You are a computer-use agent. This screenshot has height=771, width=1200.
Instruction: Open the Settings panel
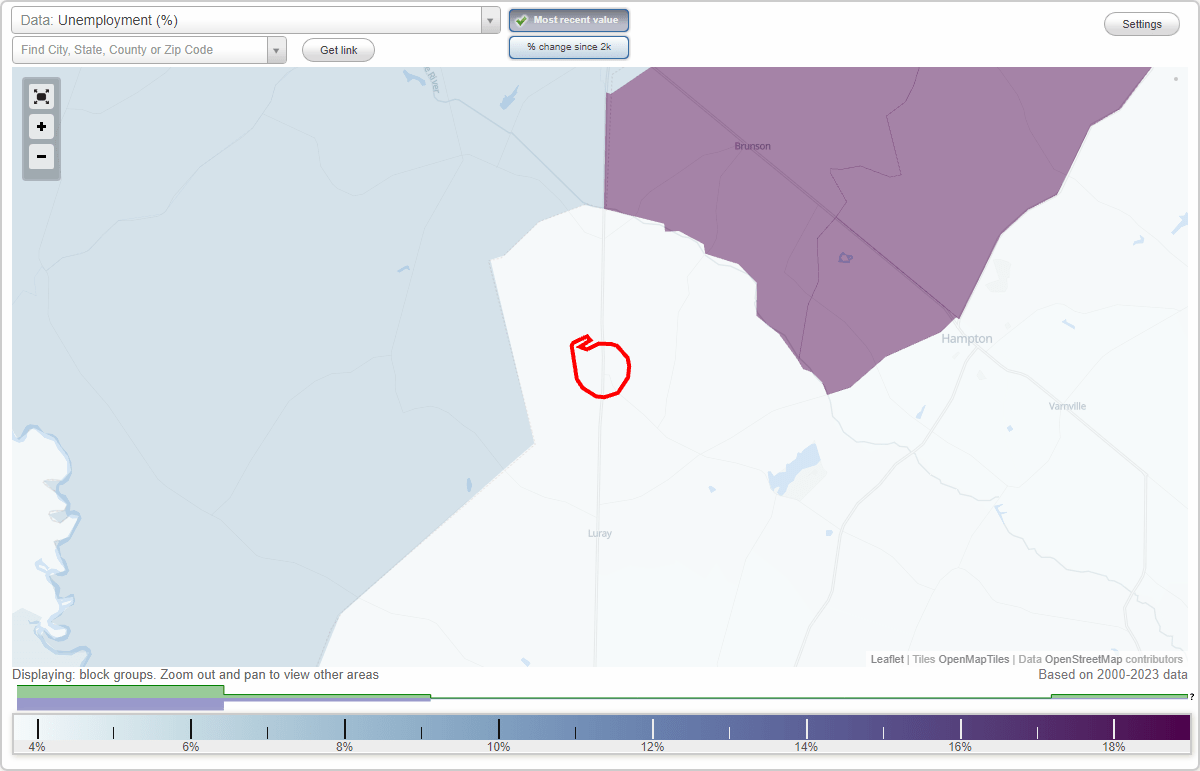tap(1141, 23)
